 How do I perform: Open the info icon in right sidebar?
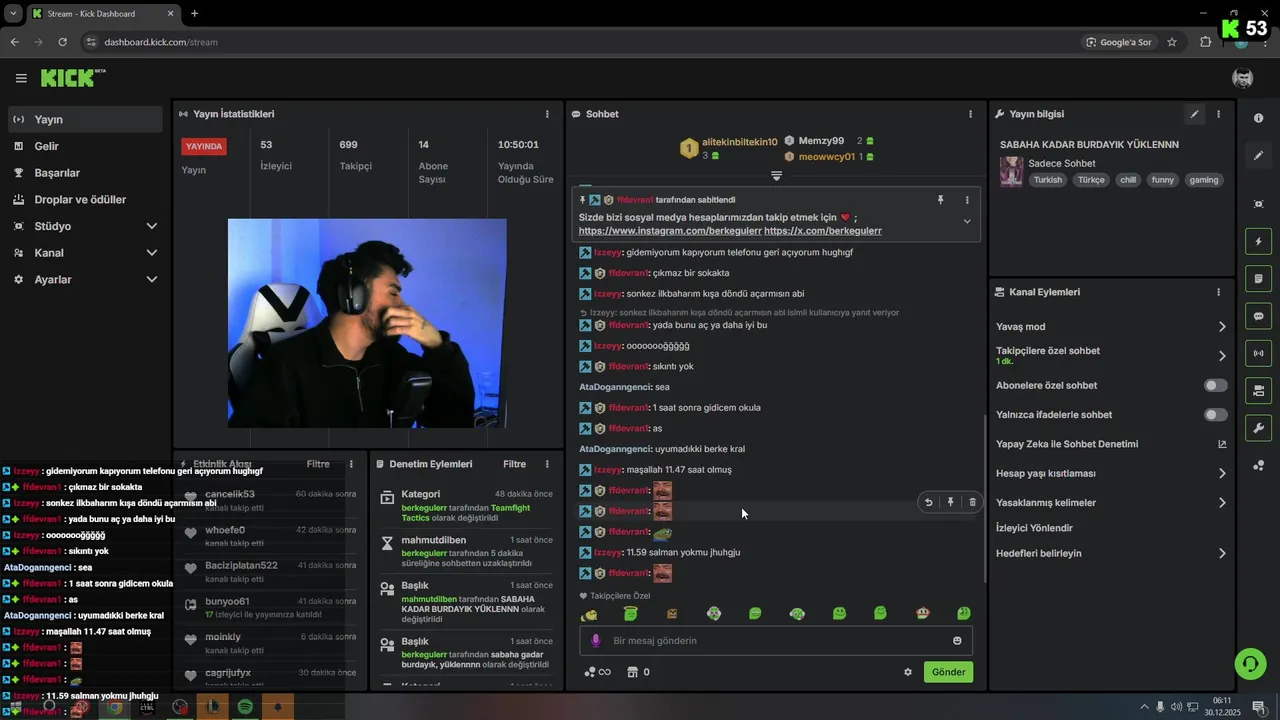[1258, 118]
